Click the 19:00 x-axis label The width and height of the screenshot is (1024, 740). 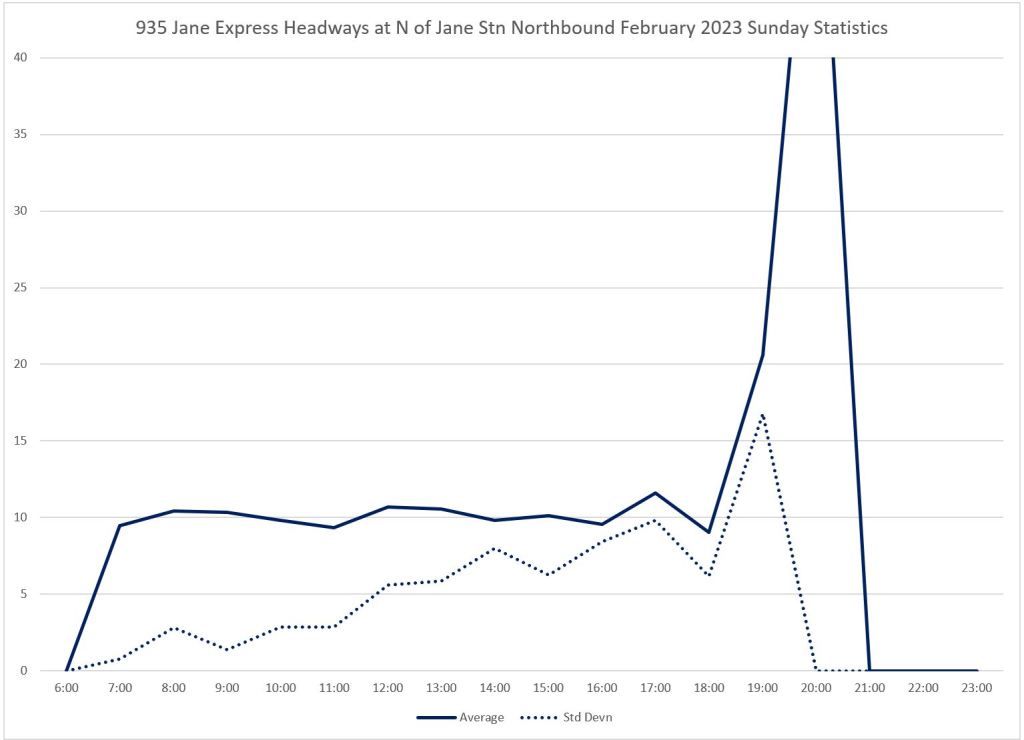tap(763, 688)
